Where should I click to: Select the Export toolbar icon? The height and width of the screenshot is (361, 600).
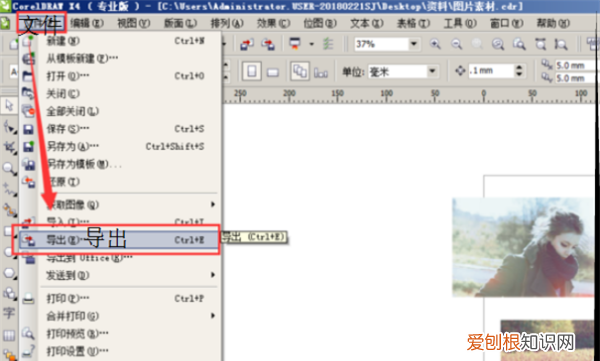pyautogui.click(x=268, y=44)
